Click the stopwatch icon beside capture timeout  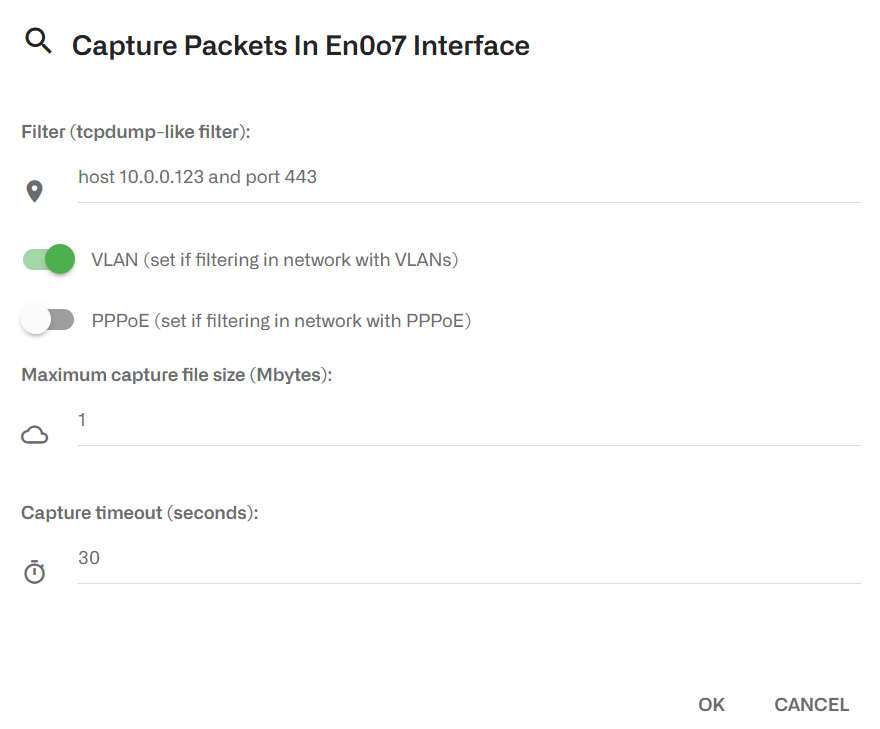pos(35,572)
